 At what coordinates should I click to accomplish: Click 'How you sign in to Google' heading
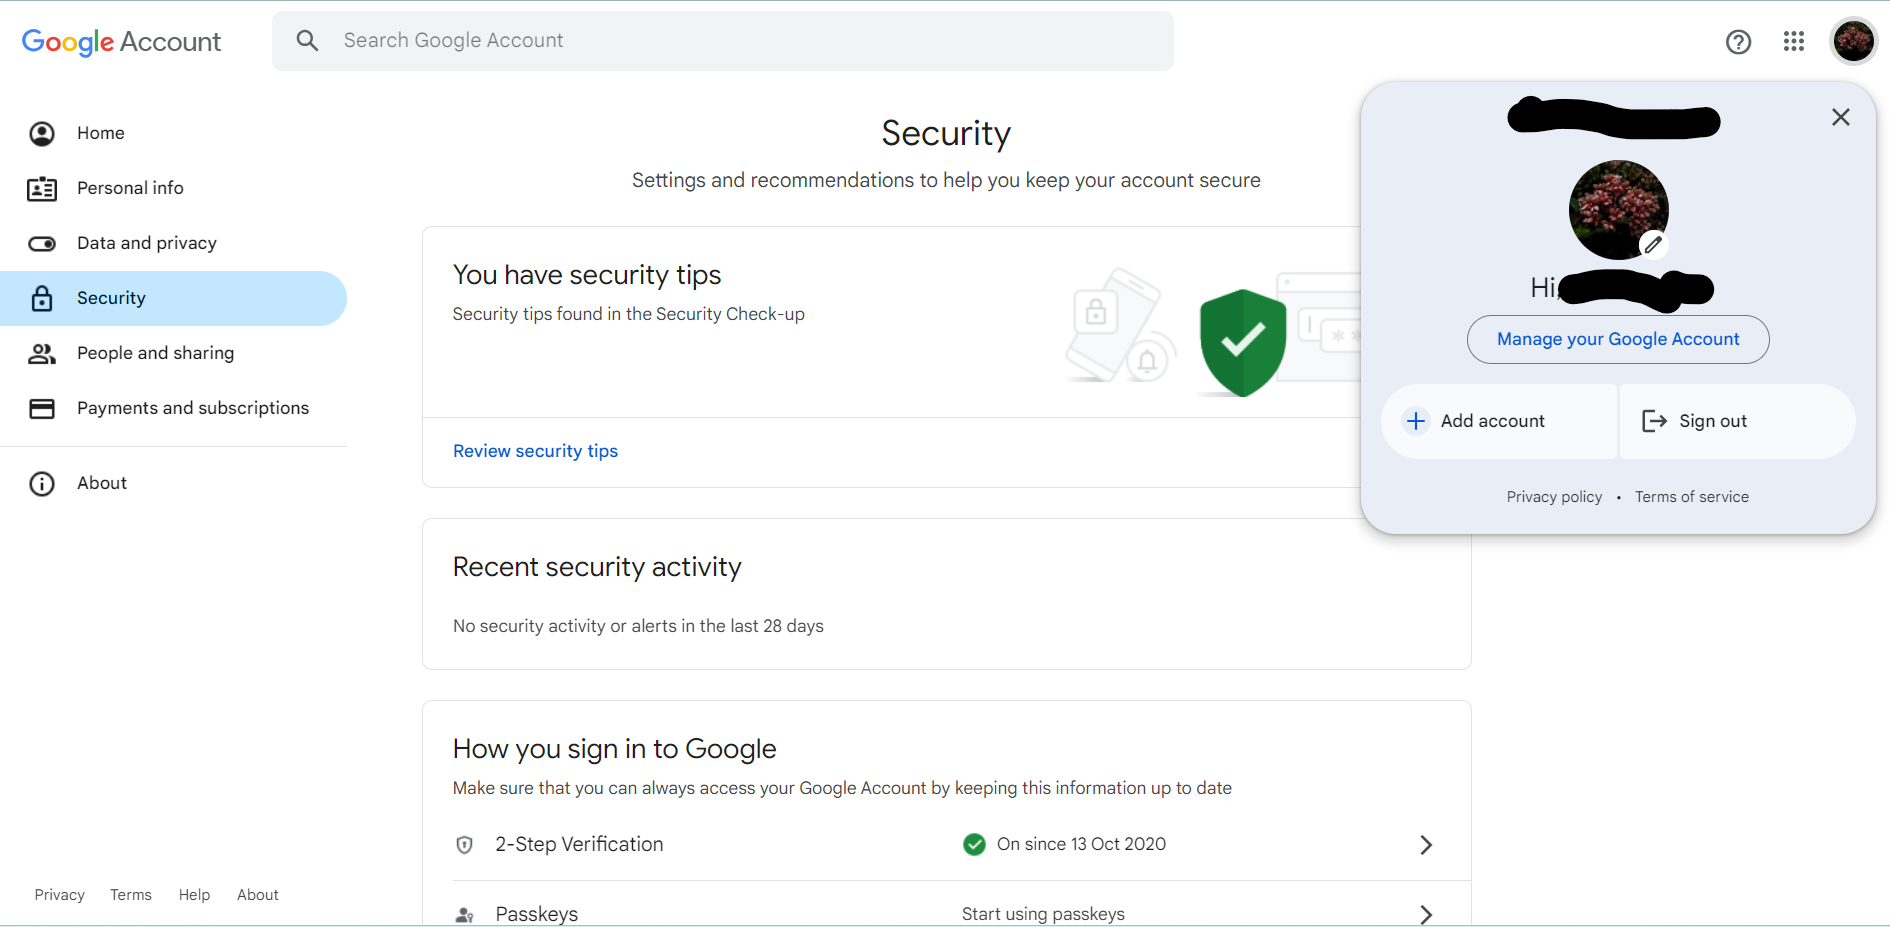coord(614,749)
